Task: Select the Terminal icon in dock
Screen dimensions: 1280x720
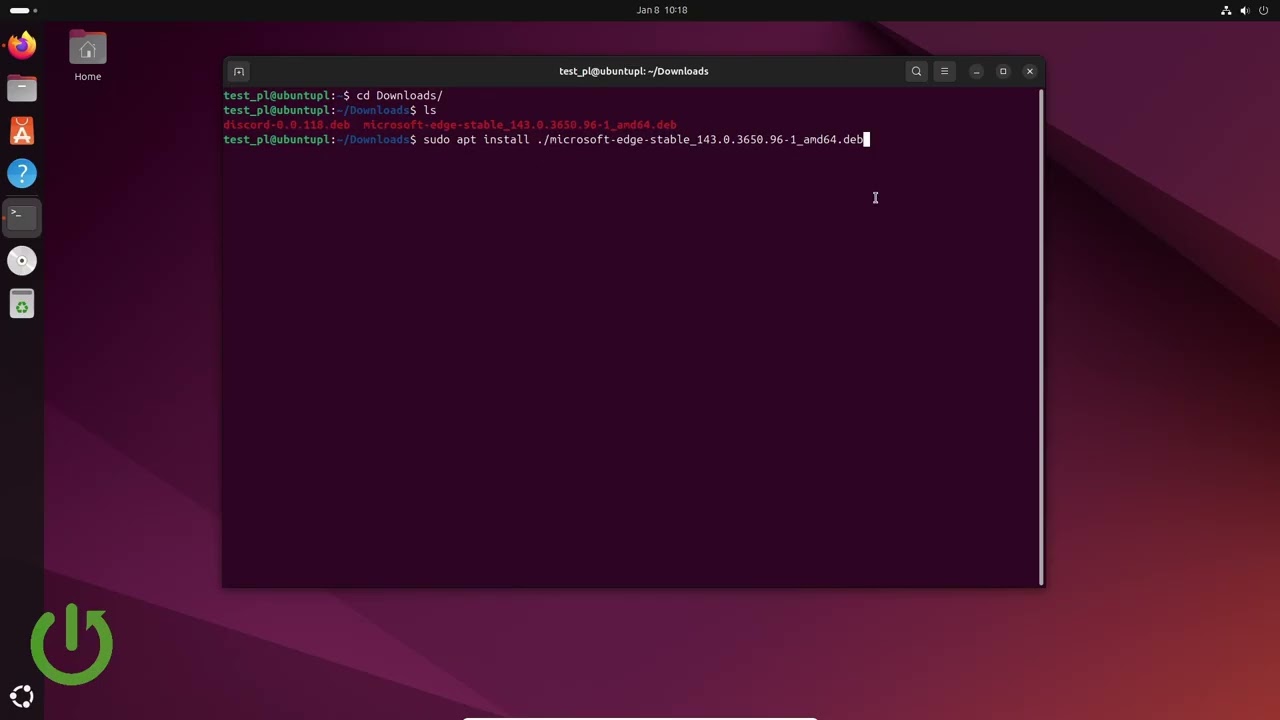Action: [x=22, y=217]
